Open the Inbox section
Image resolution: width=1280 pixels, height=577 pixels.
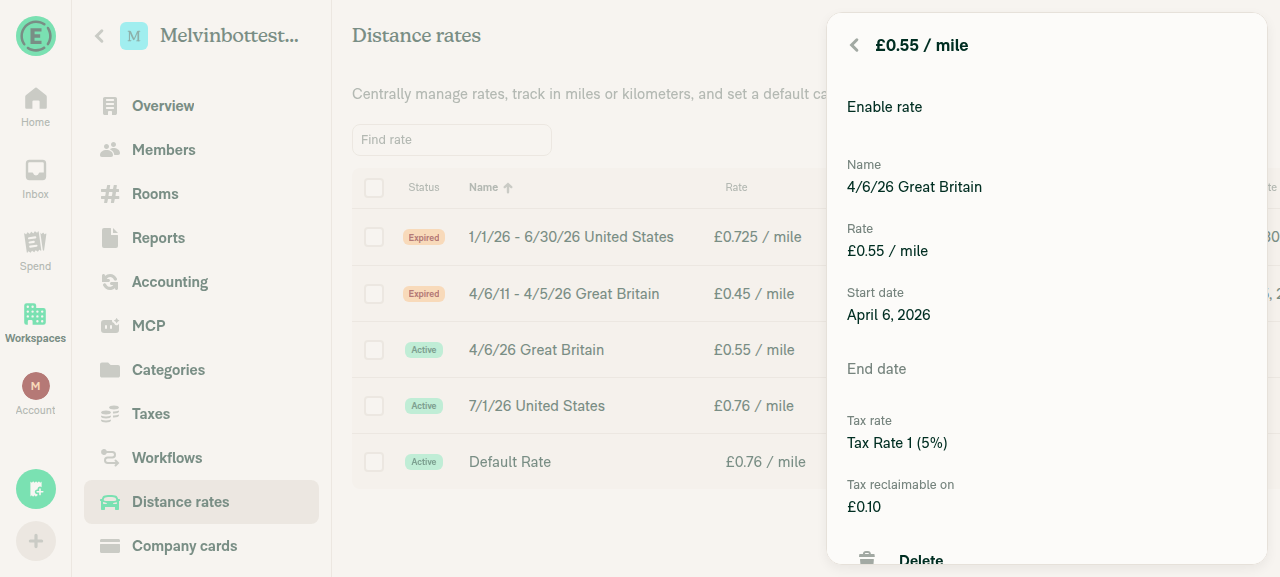(36, 180)
